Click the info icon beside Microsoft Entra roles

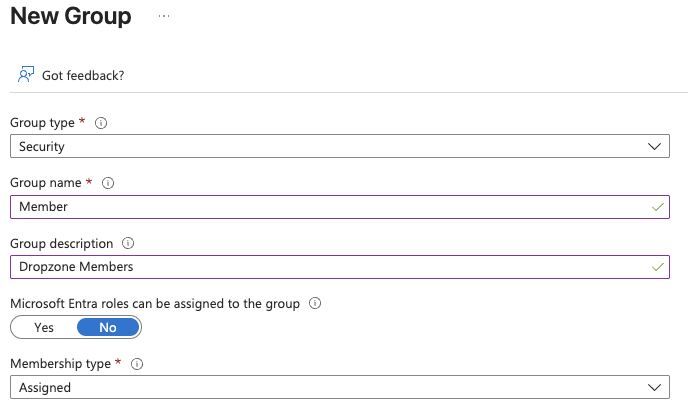(315, 303)
